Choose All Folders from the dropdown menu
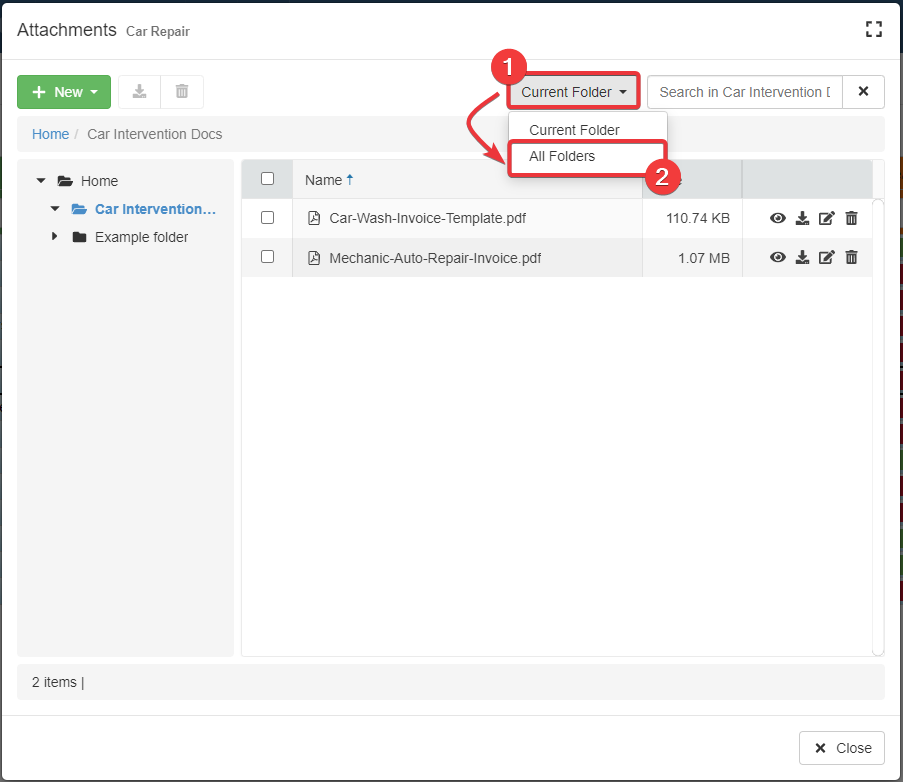903x782 pixels. point(562,156)
